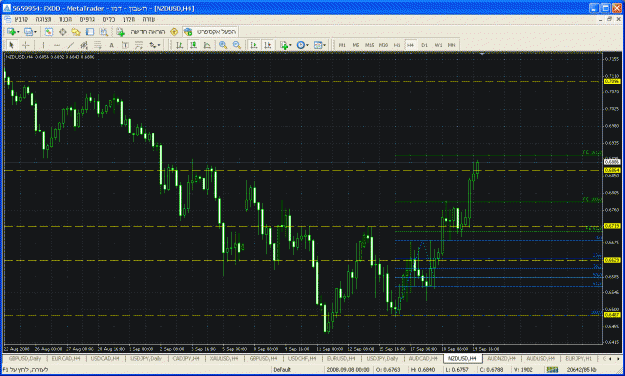Image resolution: width=625 pixels, height=376 pixels.
Task: Switch to the XAUUSD,H4 chart tab
Action: click(x=224, y=359)
